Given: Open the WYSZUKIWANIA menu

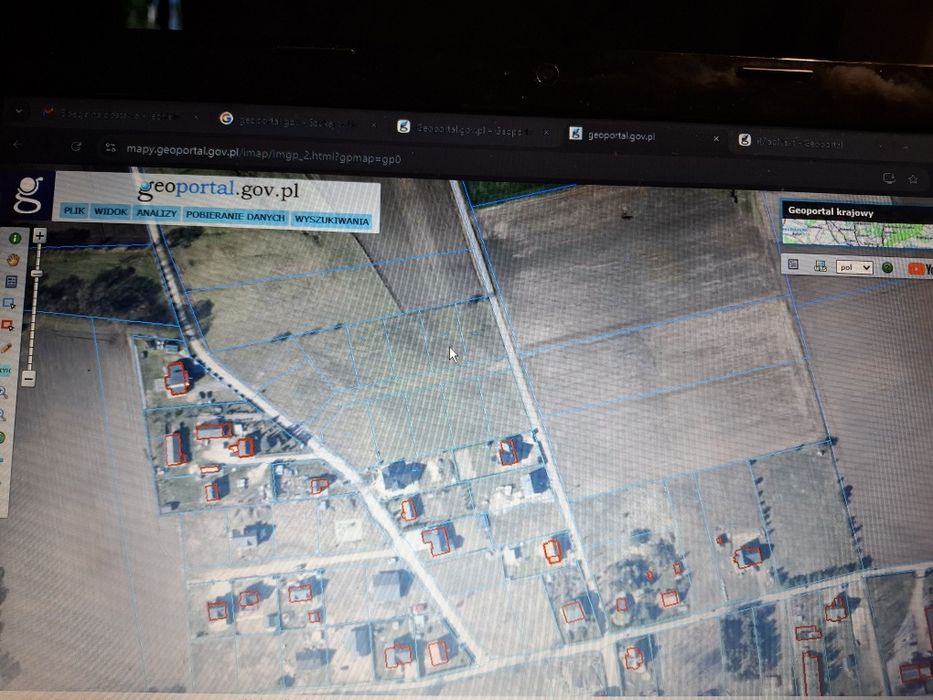Looking at the screenshot, I should (331, 220).
